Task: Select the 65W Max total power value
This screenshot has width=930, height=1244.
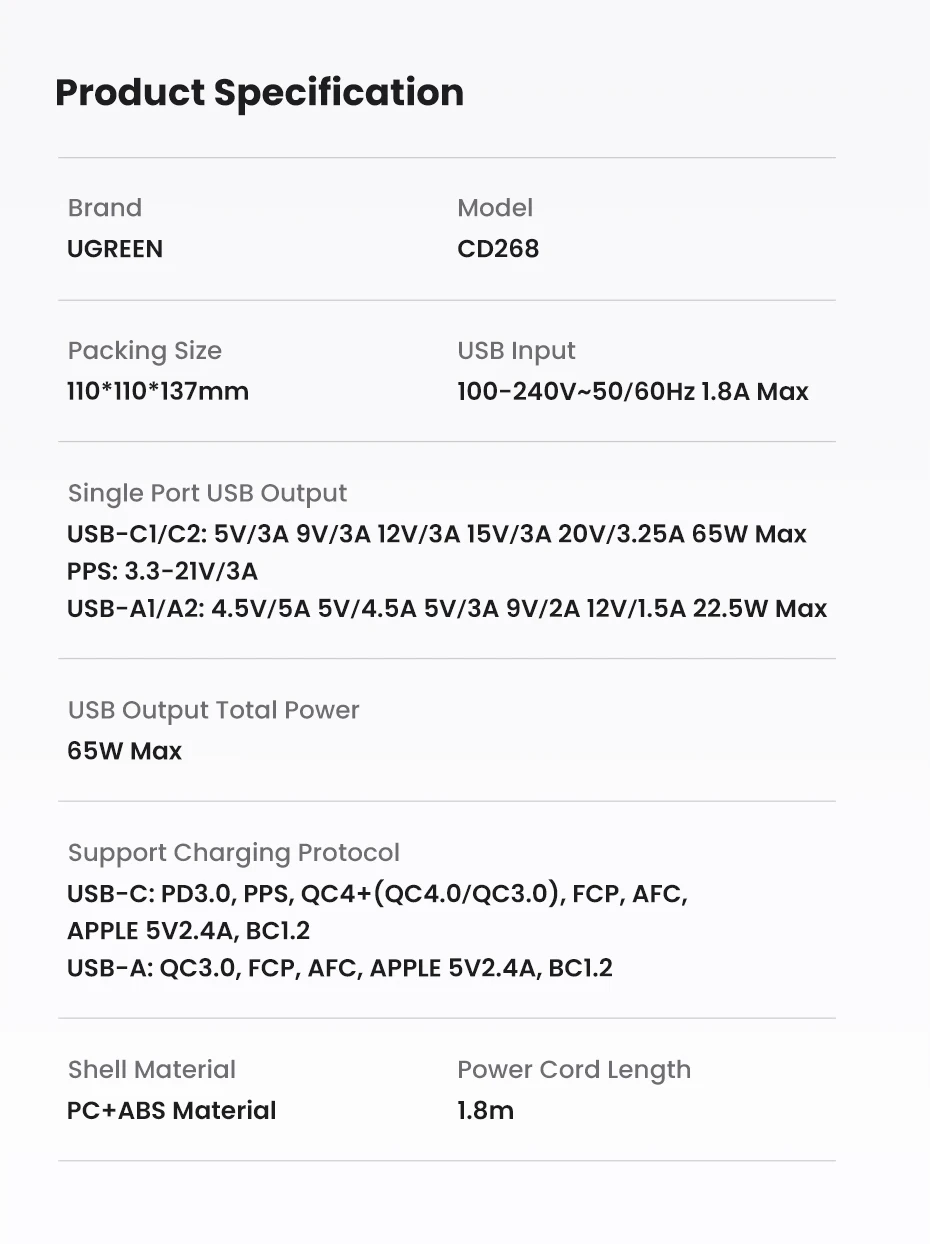Action: click(x=125, y=751)
